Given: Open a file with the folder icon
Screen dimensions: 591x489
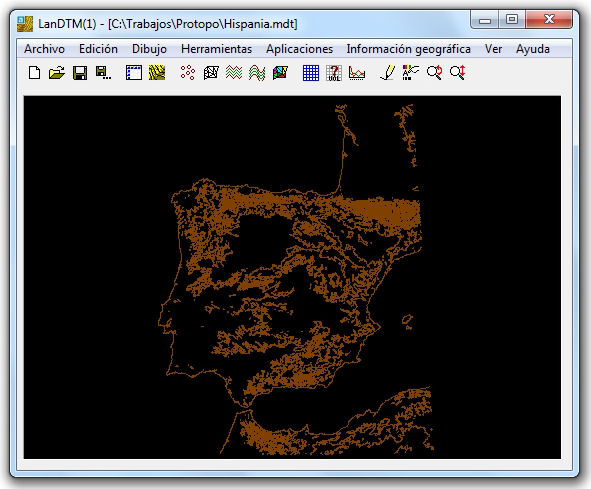Looking at the screenshot, I should [57, 72].
